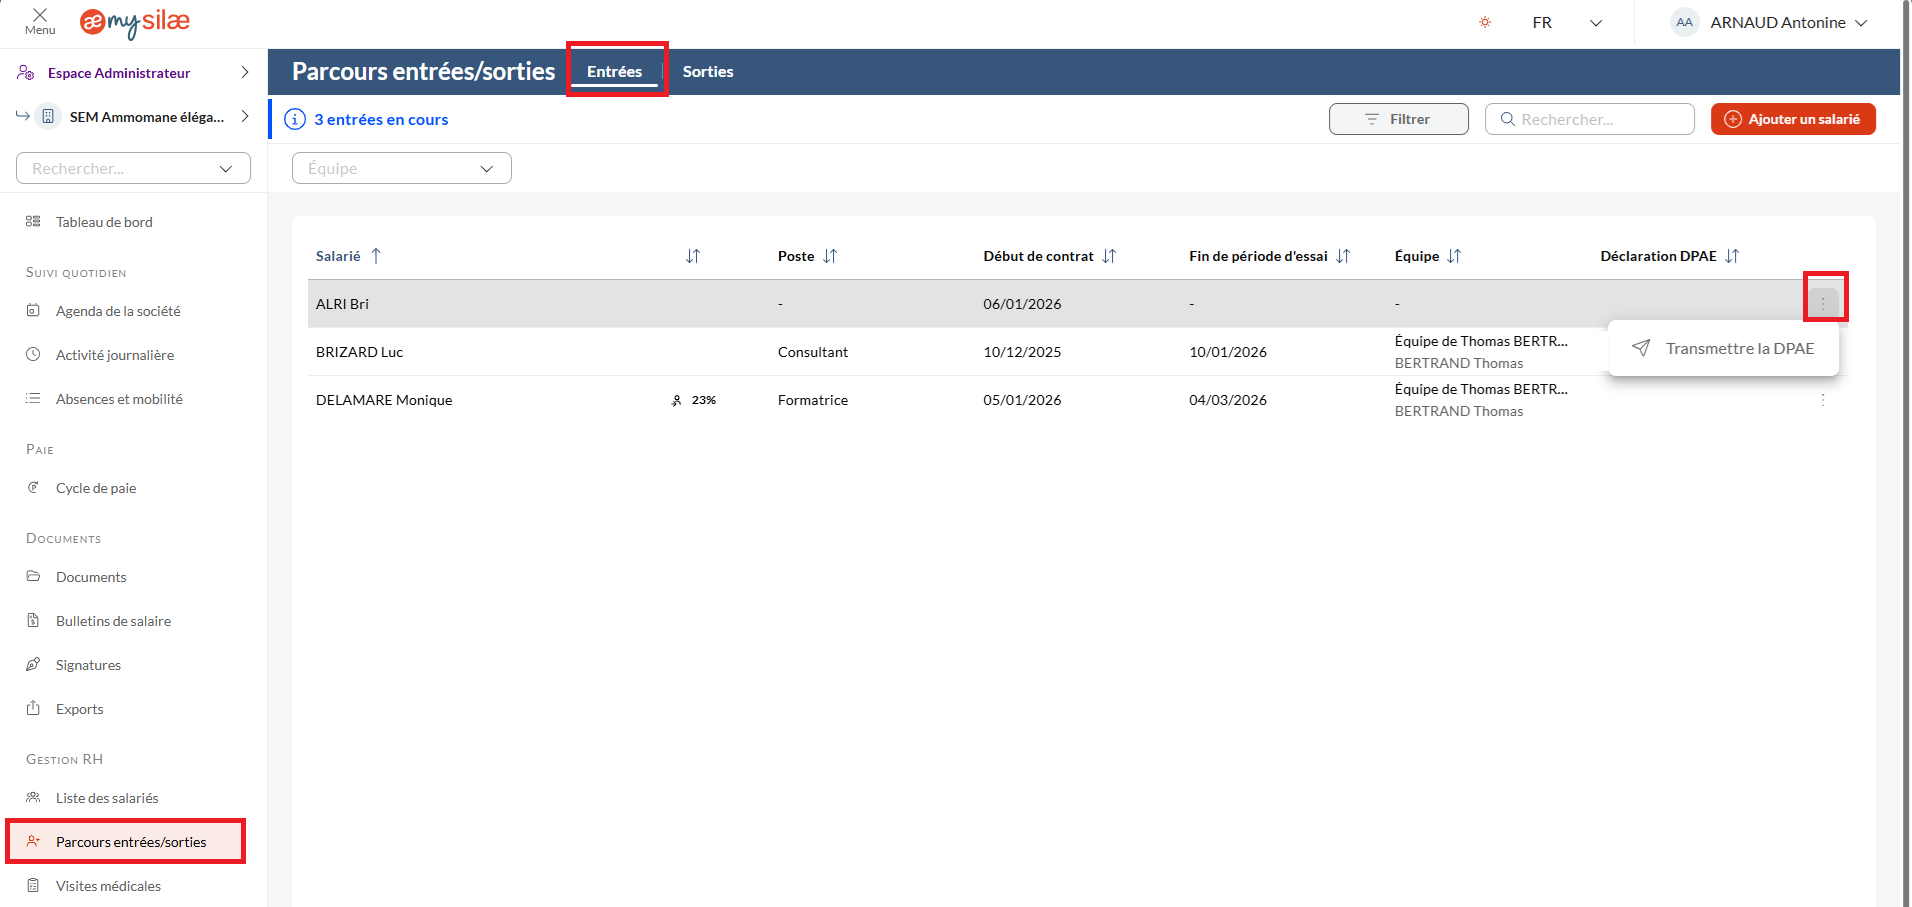Expand the Espace Administrateur chevron
The width and height of the screenshot is (1912, 907).
(245, 72)
